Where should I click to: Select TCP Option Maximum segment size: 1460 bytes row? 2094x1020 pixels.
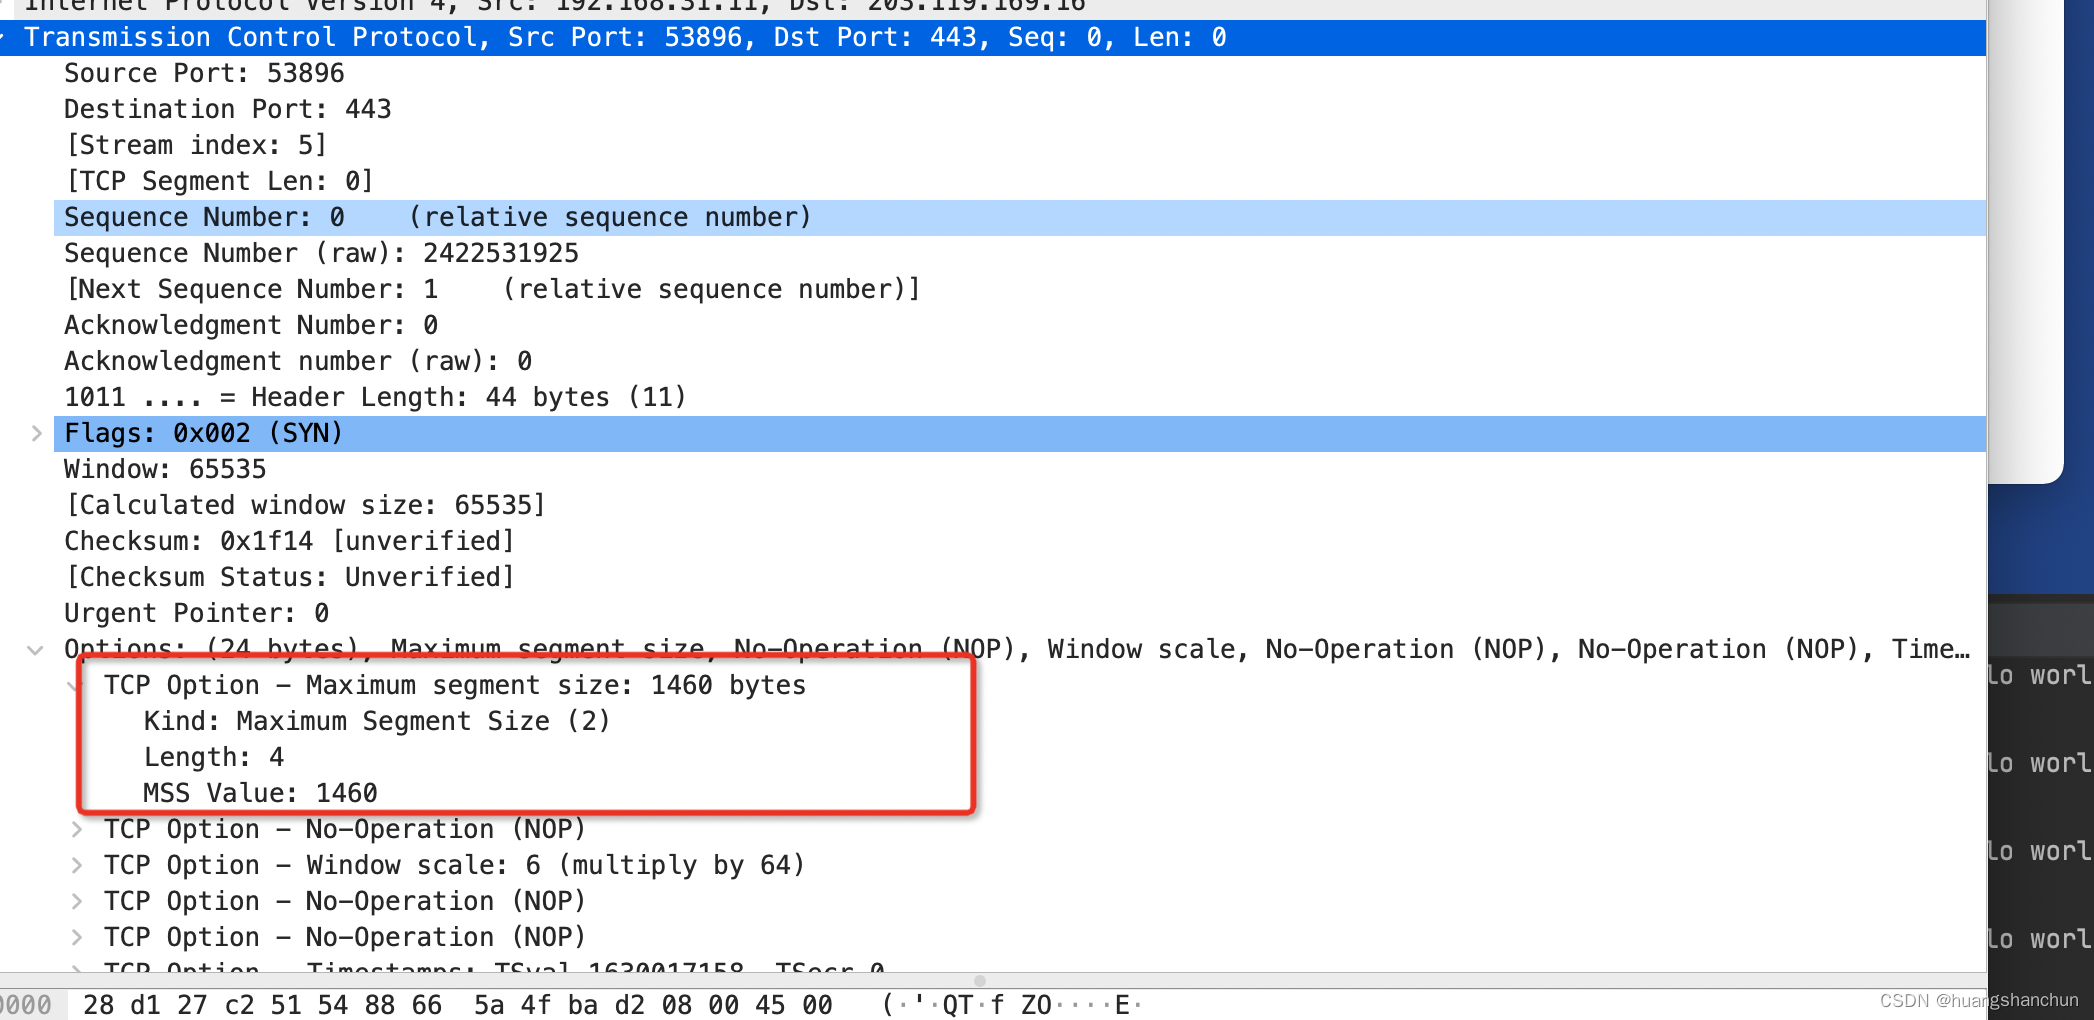coord(455,686)
